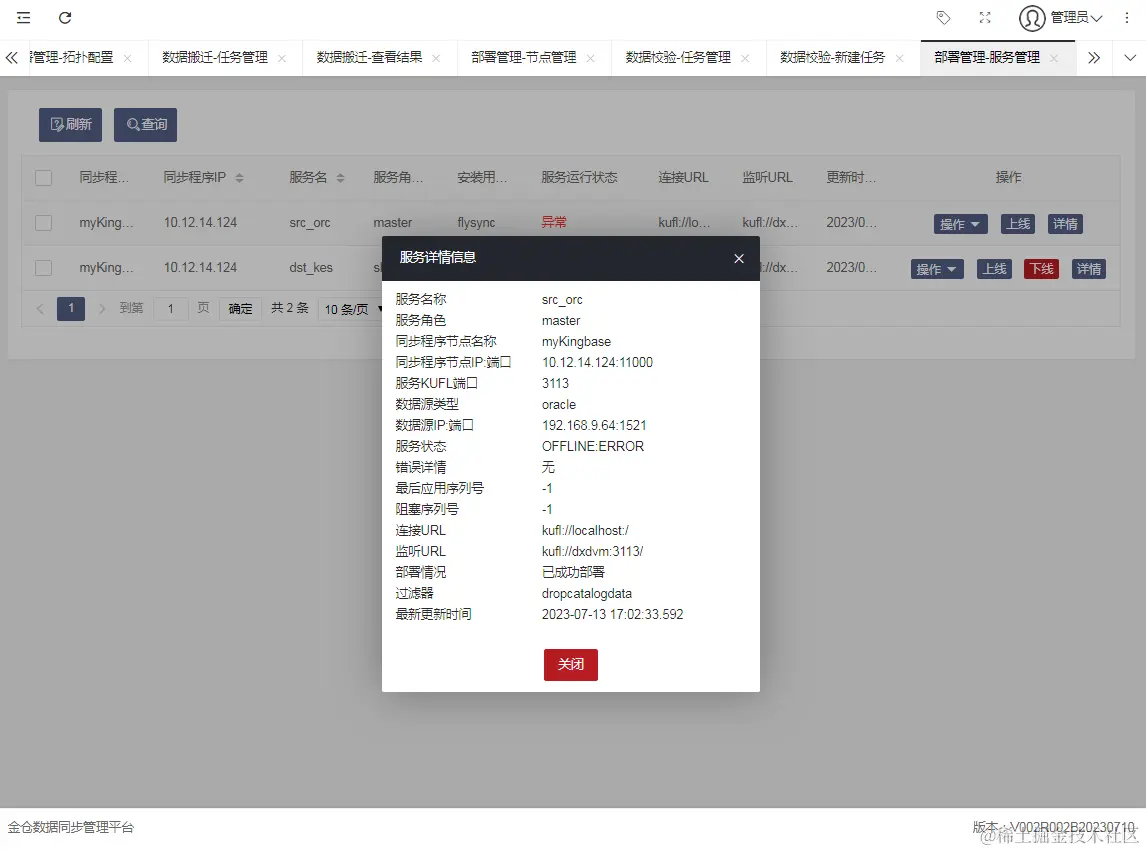The height and width of the screenshot is (852, 1146).
Task: Switch to 部署管理-节点管理 tab
Action: 523,57
